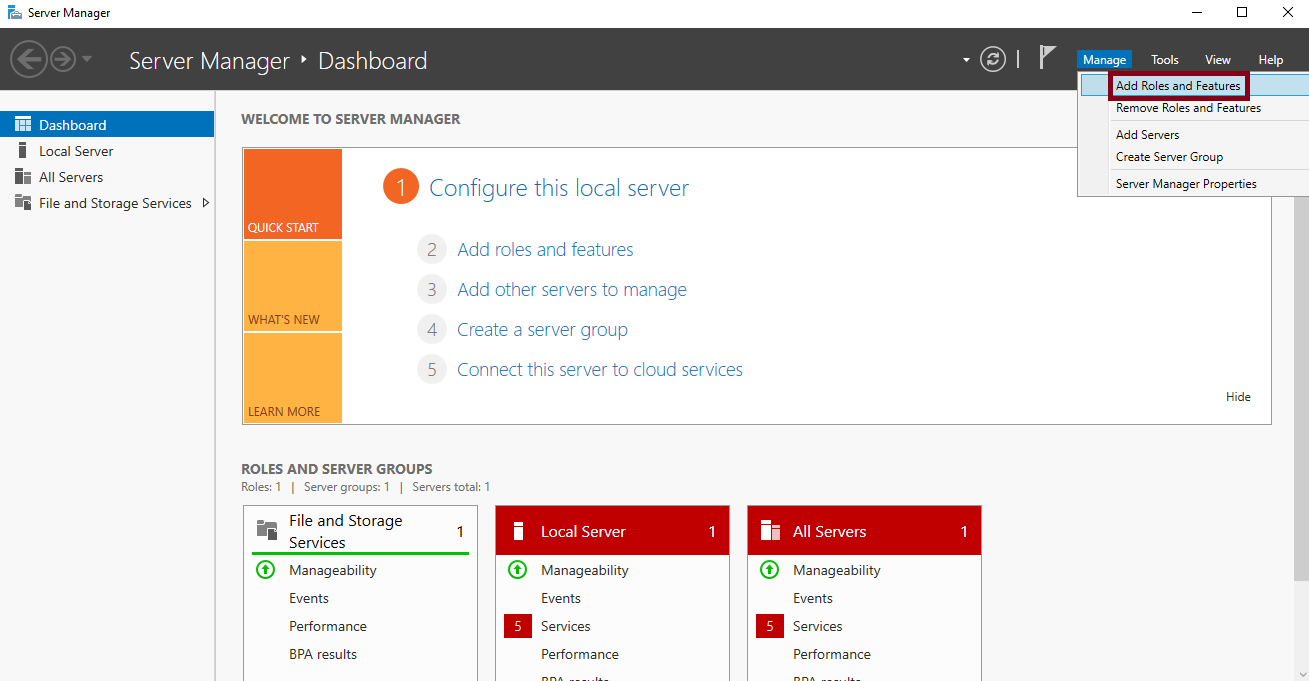This screenshot has height=681, width=1309.
Task: Open Services in Local Server tile
Action: click(566, 626)
